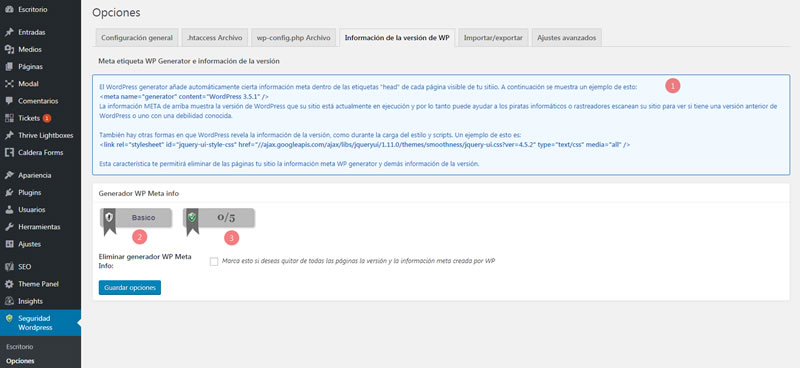This screenshot has width=800, height=368.
Task: Click the Plugins plug icon
Action: [9, 192]
